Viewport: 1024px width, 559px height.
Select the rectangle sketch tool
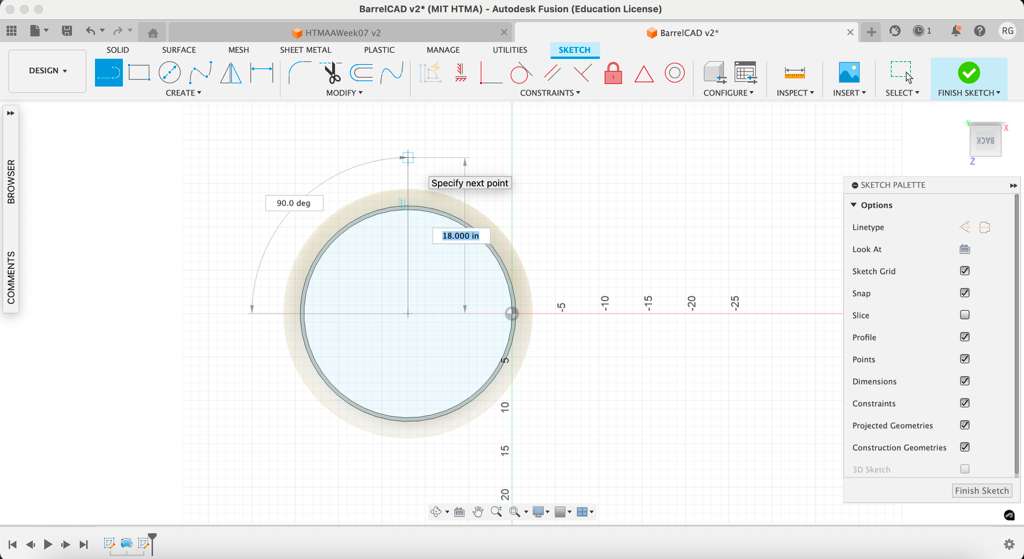tap(139, 72)
